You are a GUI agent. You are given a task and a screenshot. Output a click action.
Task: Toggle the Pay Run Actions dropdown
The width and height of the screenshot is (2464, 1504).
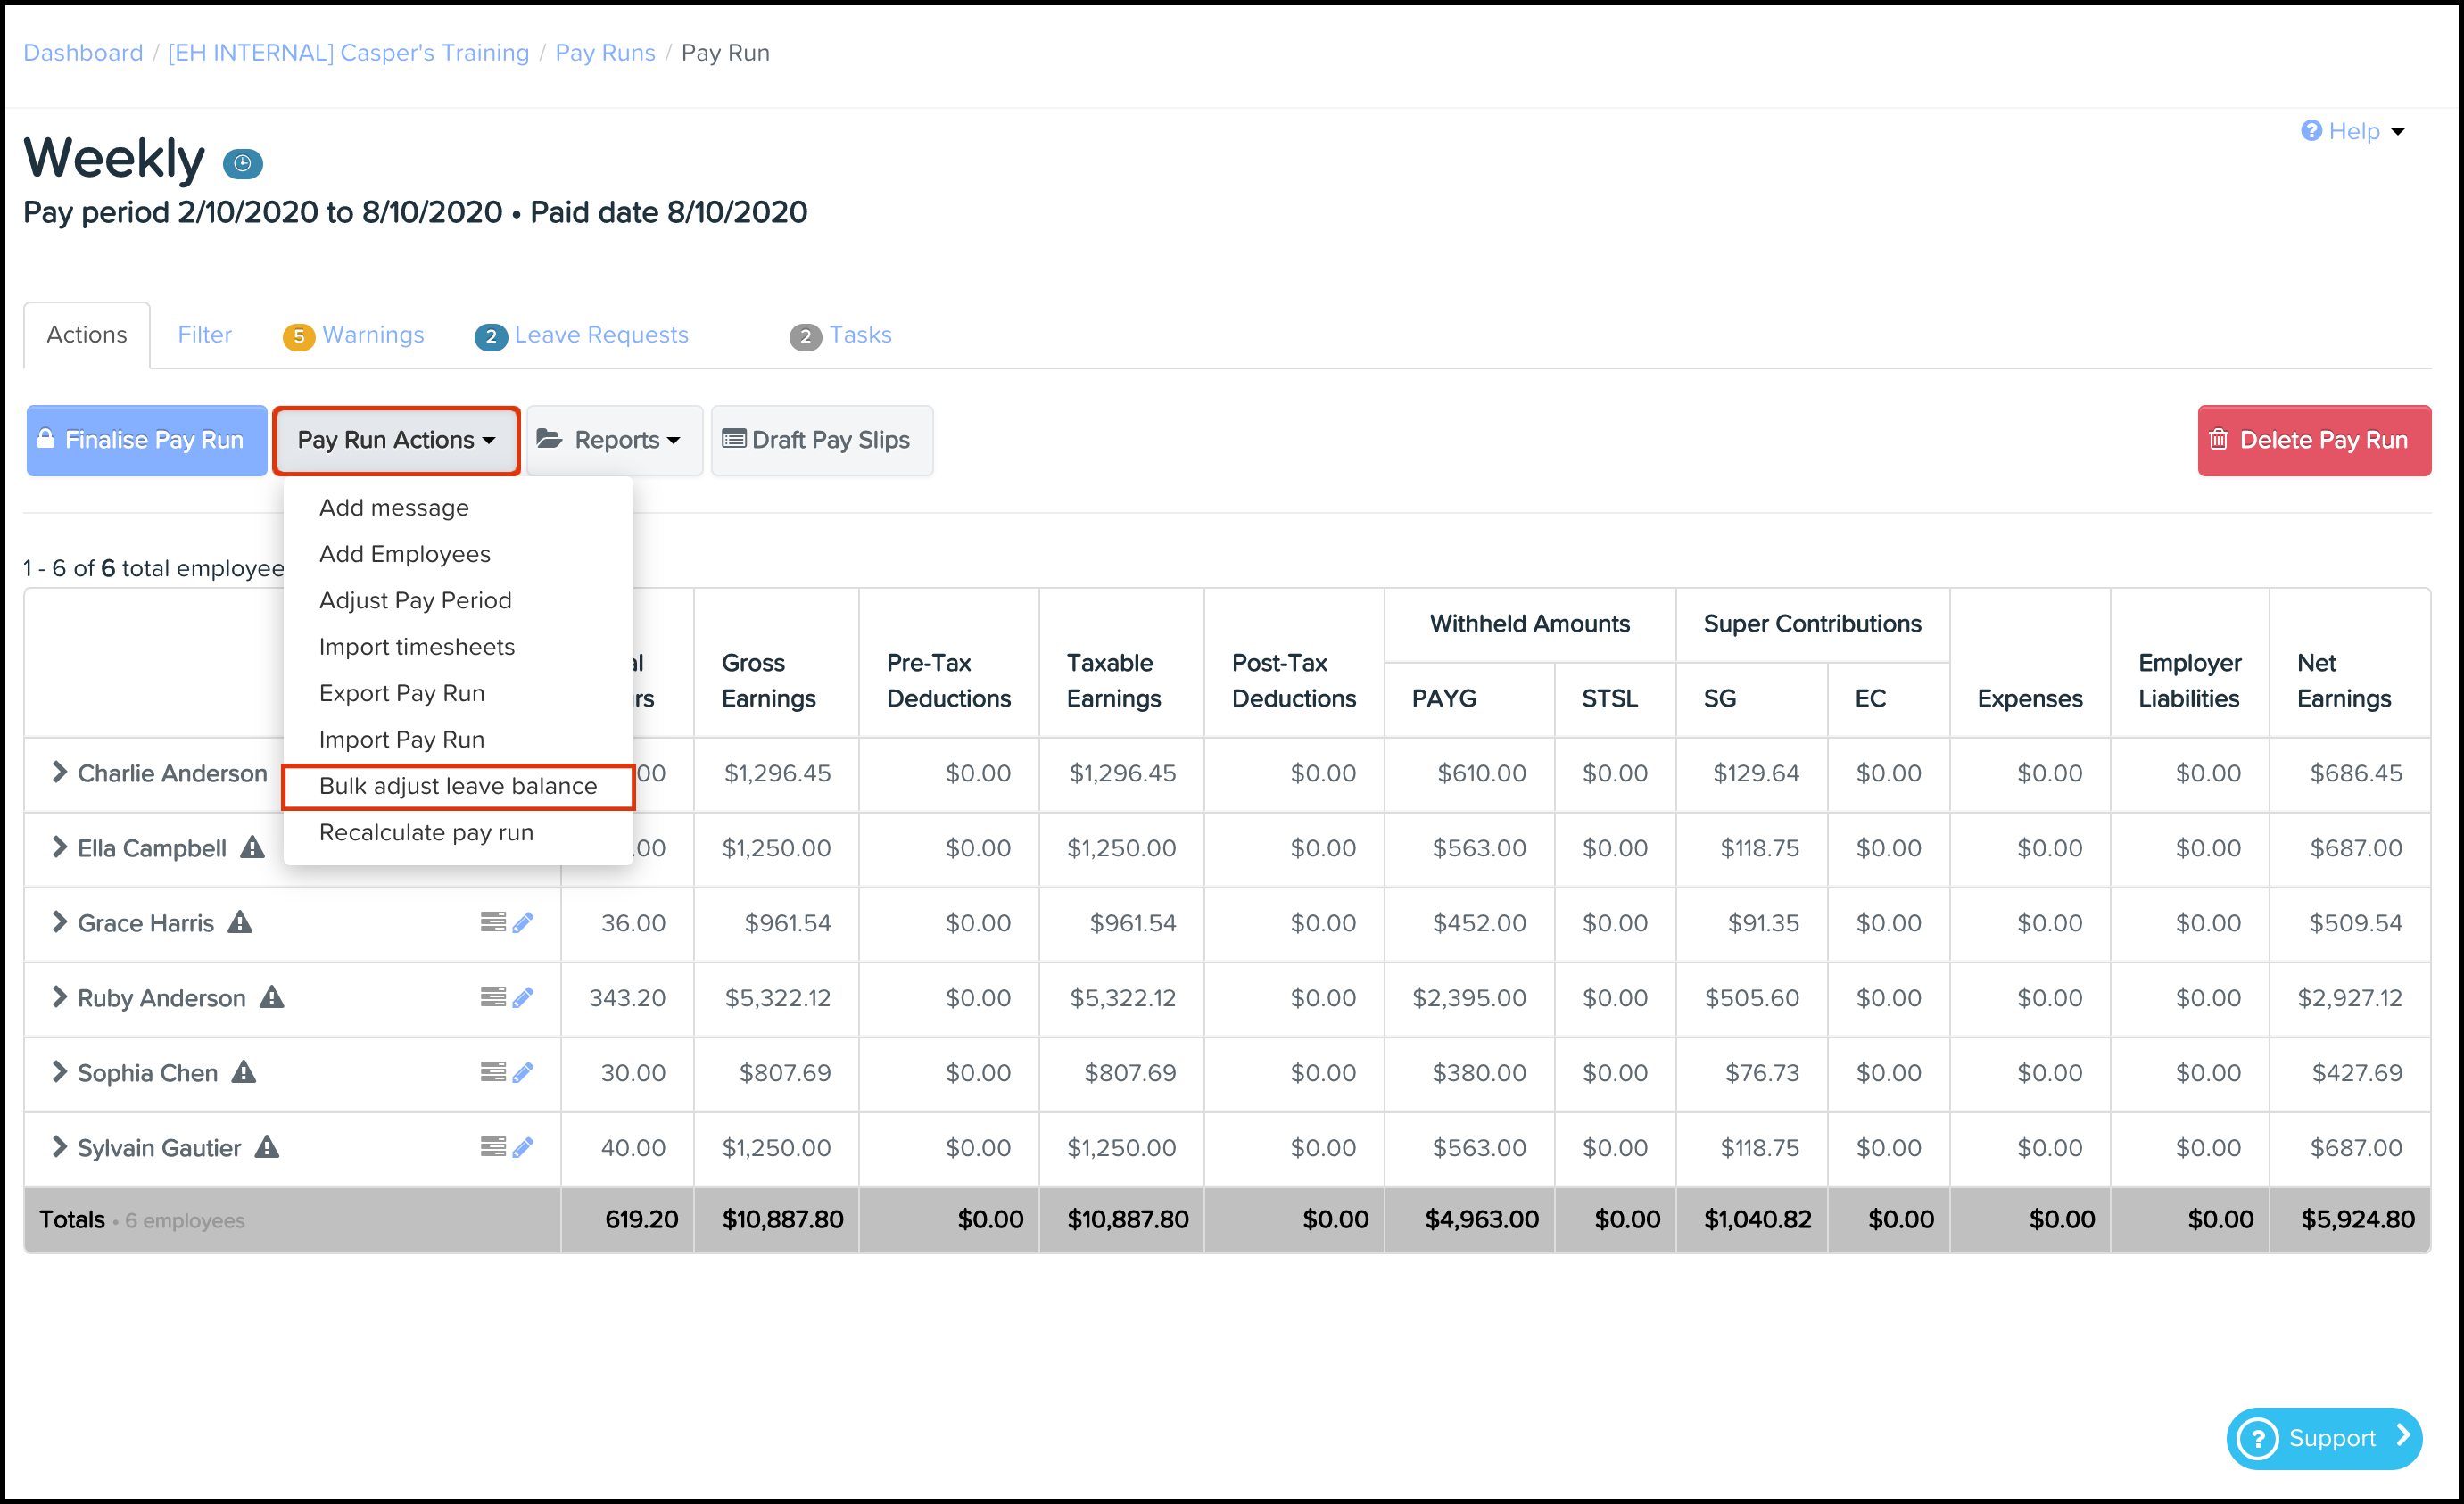pos(396,440)
